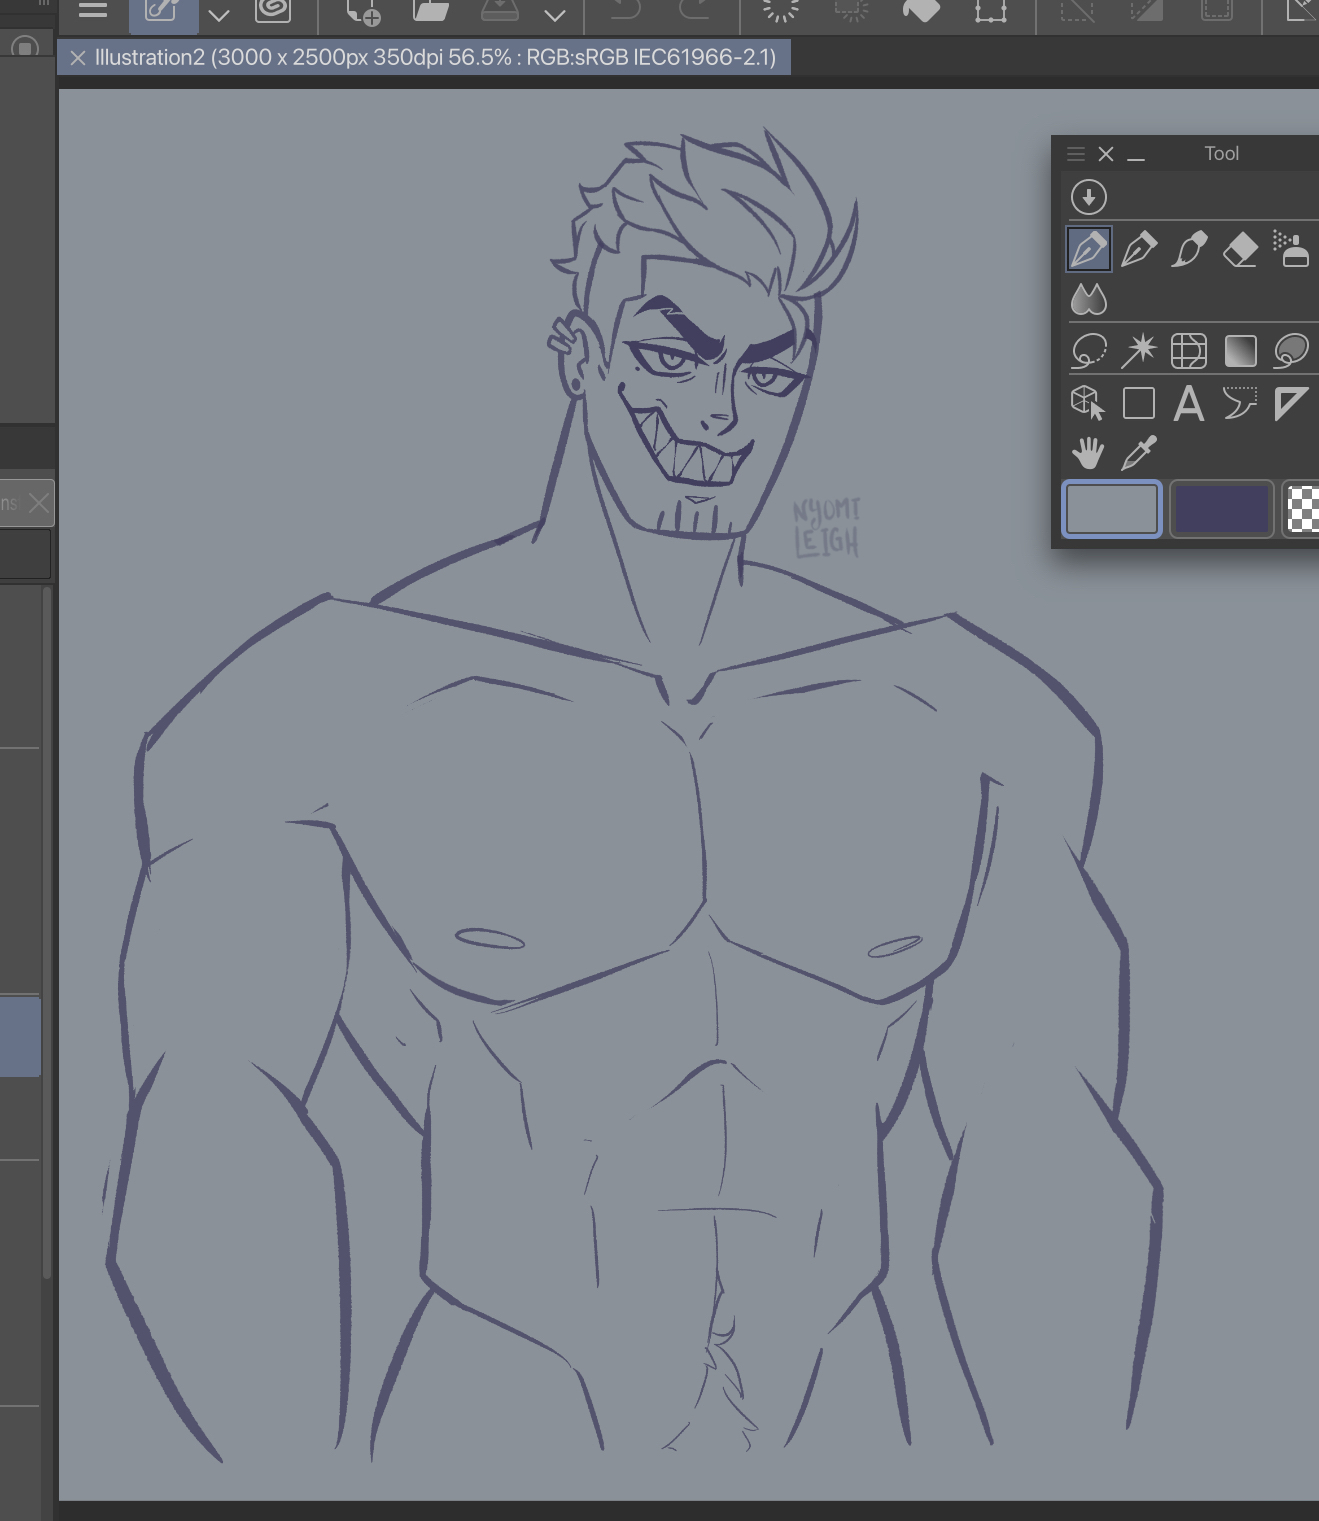
Task: Select the Object operation cube tool
Action: coord(1088,404)
